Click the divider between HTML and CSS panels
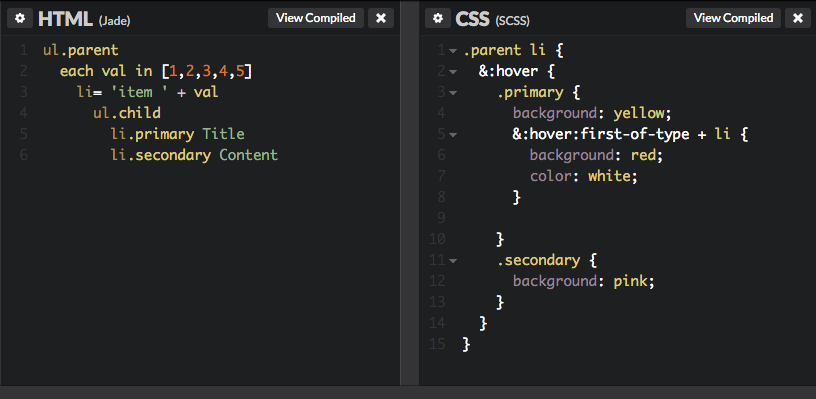This screenshot has width=816, height=399. click(x=410, y=198)
